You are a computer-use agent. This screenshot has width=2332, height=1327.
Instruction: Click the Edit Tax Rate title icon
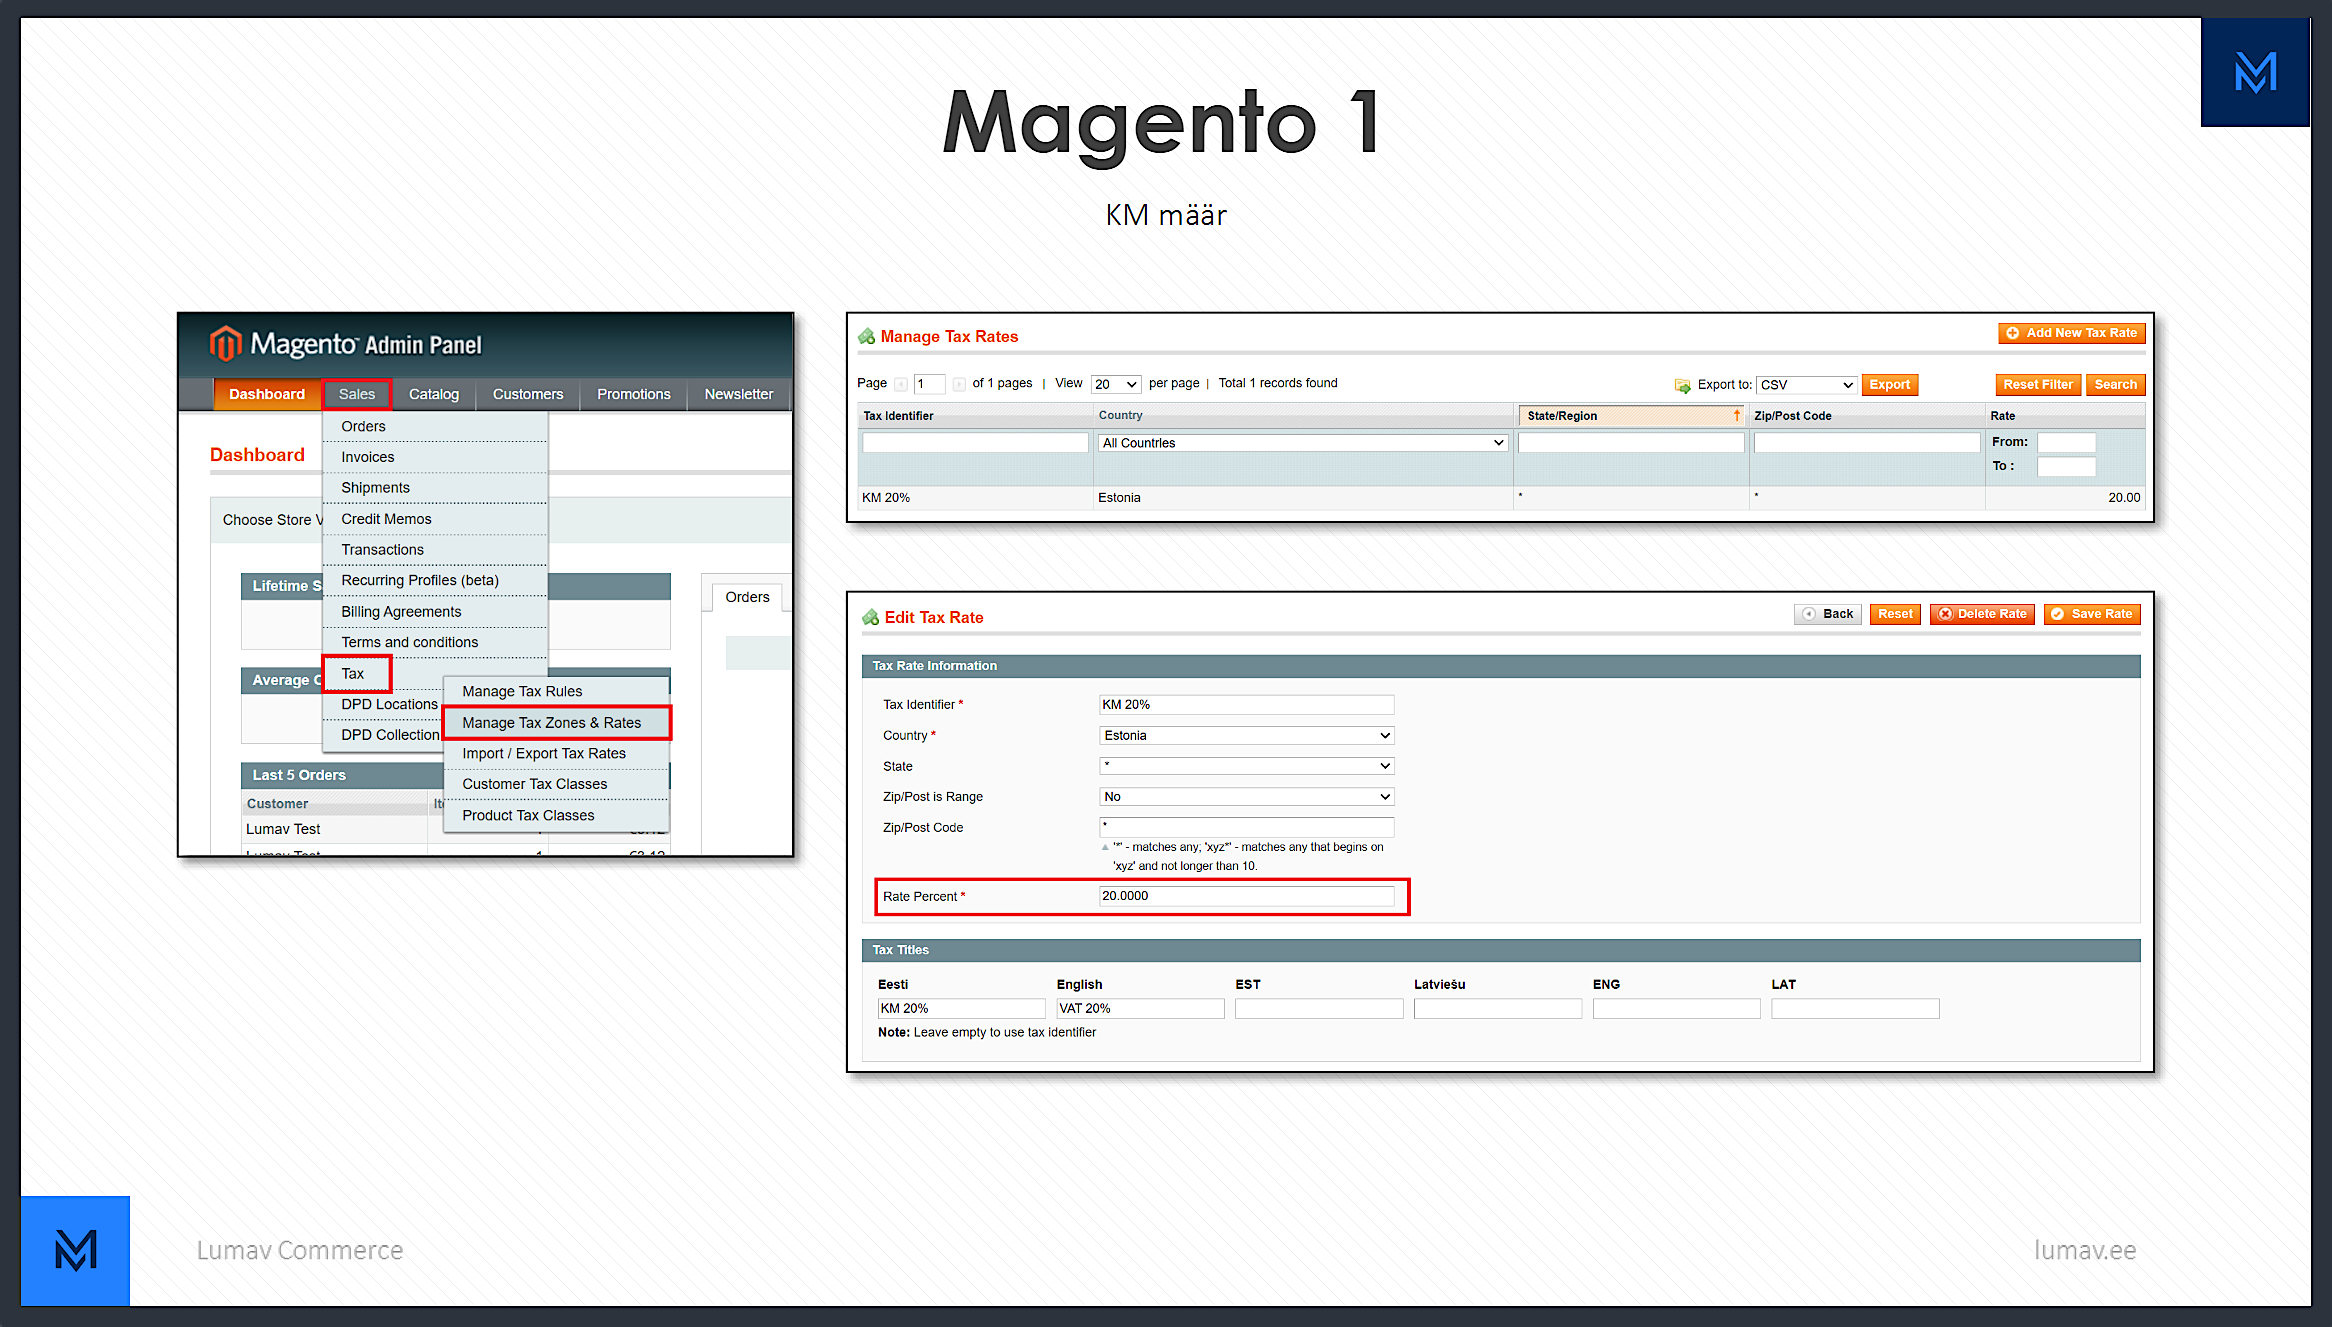pyautogui.click(x=871, y=618)
